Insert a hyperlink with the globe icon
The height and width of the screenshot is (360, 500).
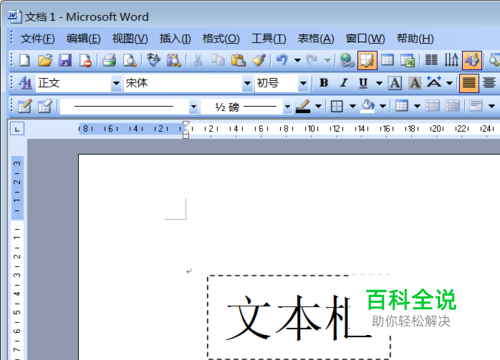(347, 61)
